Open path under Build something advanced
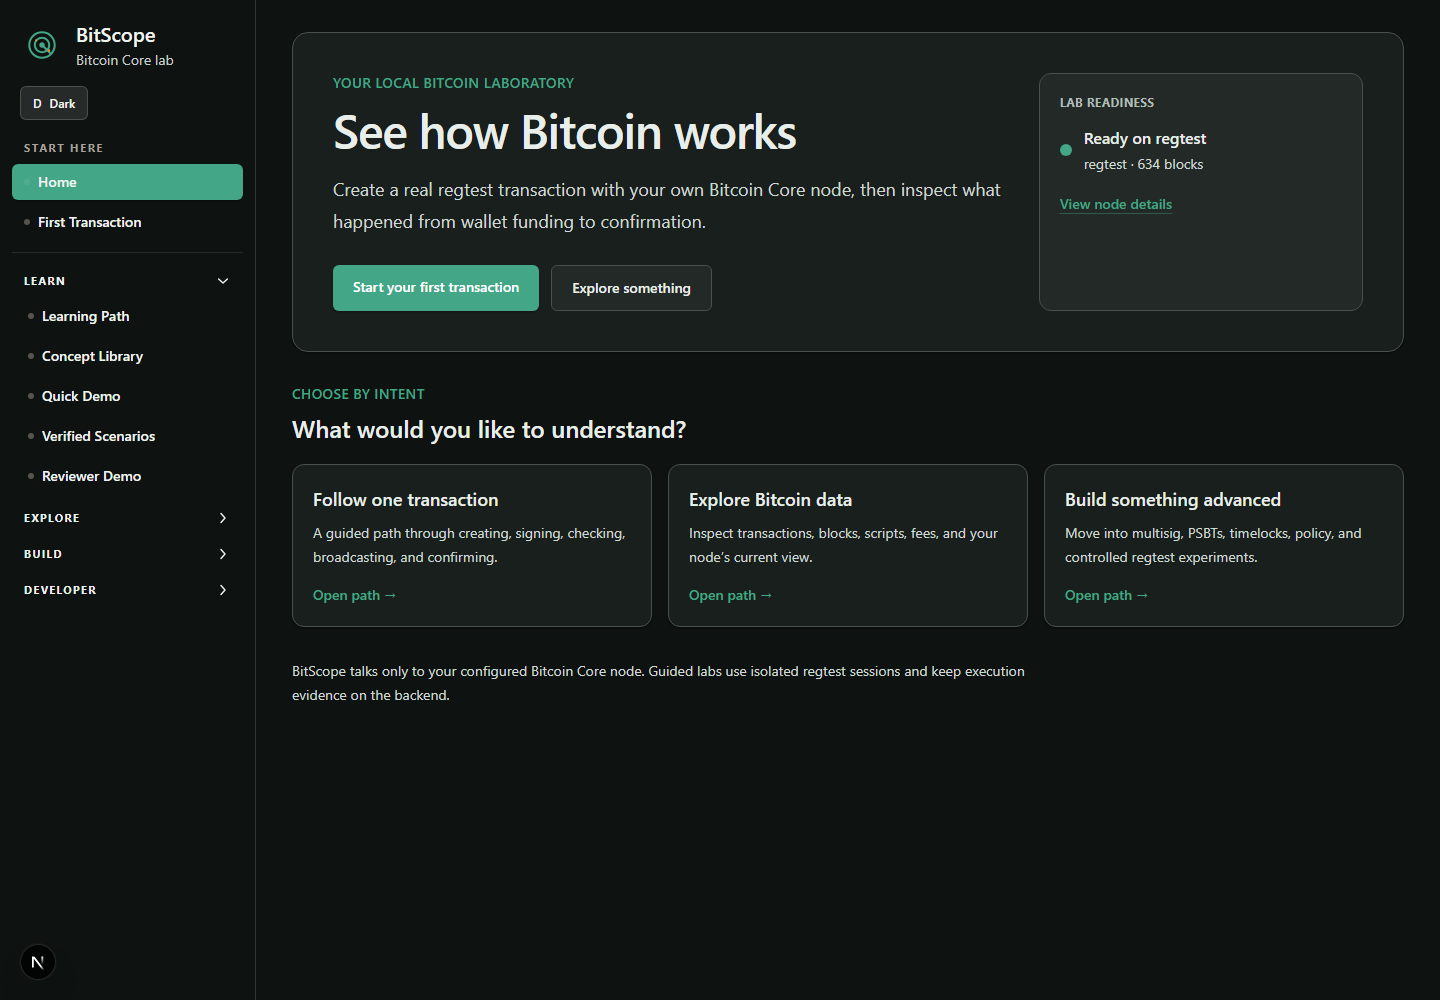The image size is (1440, 1000). pos(1107,595)
